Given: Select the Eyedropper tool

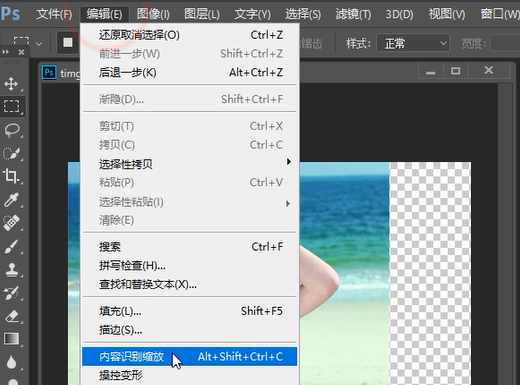Looking at the screenshot, I should pos(11,200).
